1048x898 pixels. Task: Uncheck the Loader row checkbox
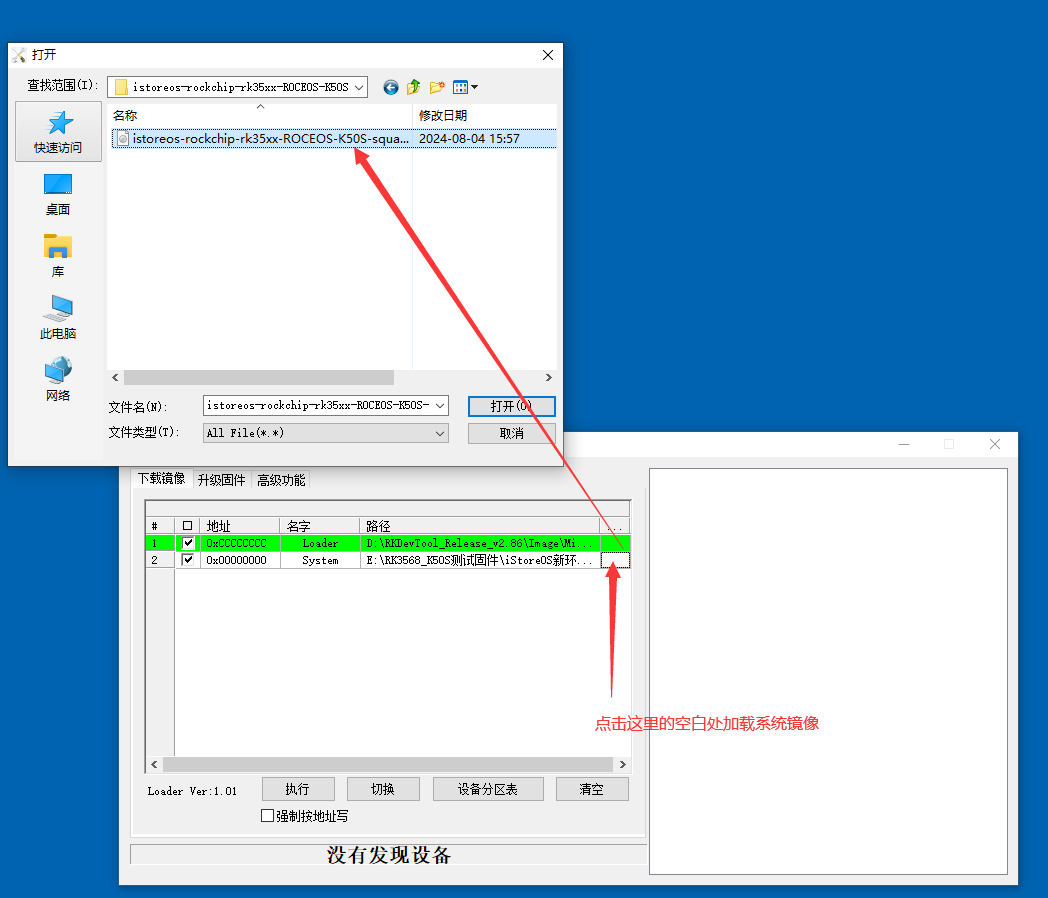point(188,543)
